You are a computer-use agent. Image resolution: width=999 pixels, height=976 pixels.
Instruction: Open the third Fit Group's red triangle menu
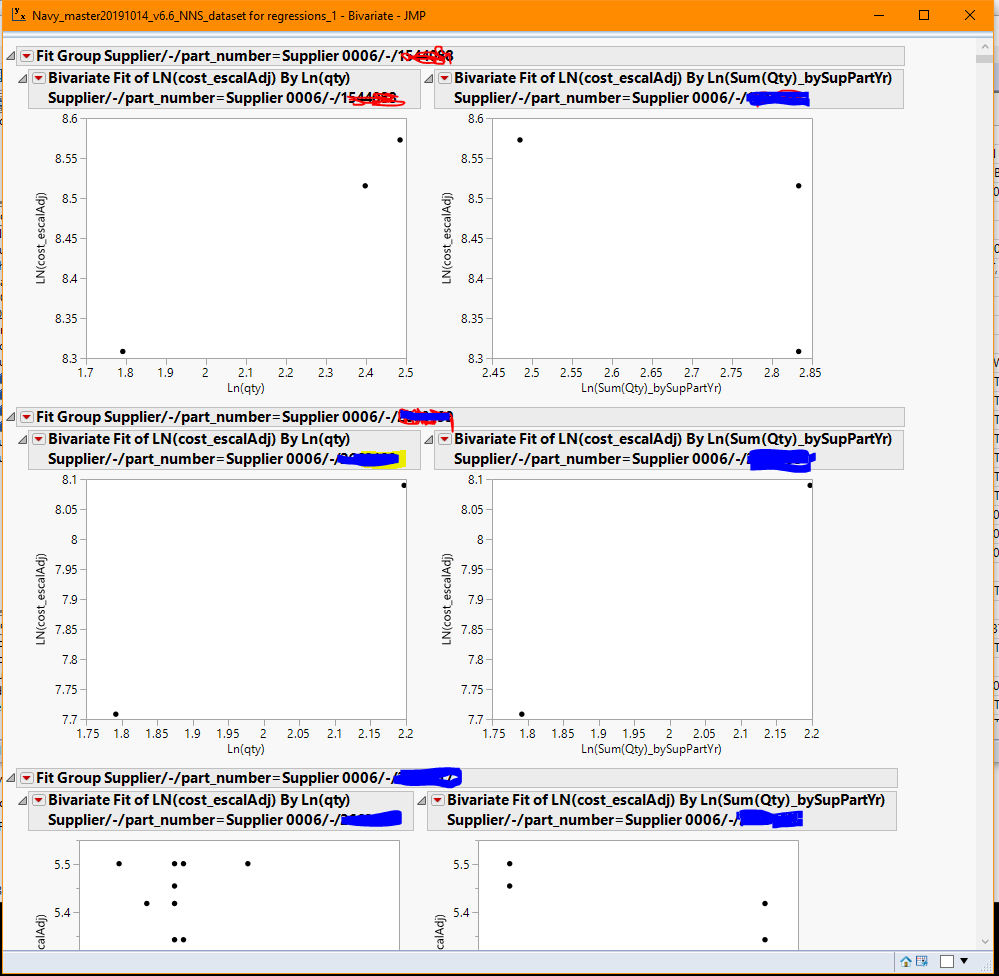pyautogui.click(x=25, y=777)
